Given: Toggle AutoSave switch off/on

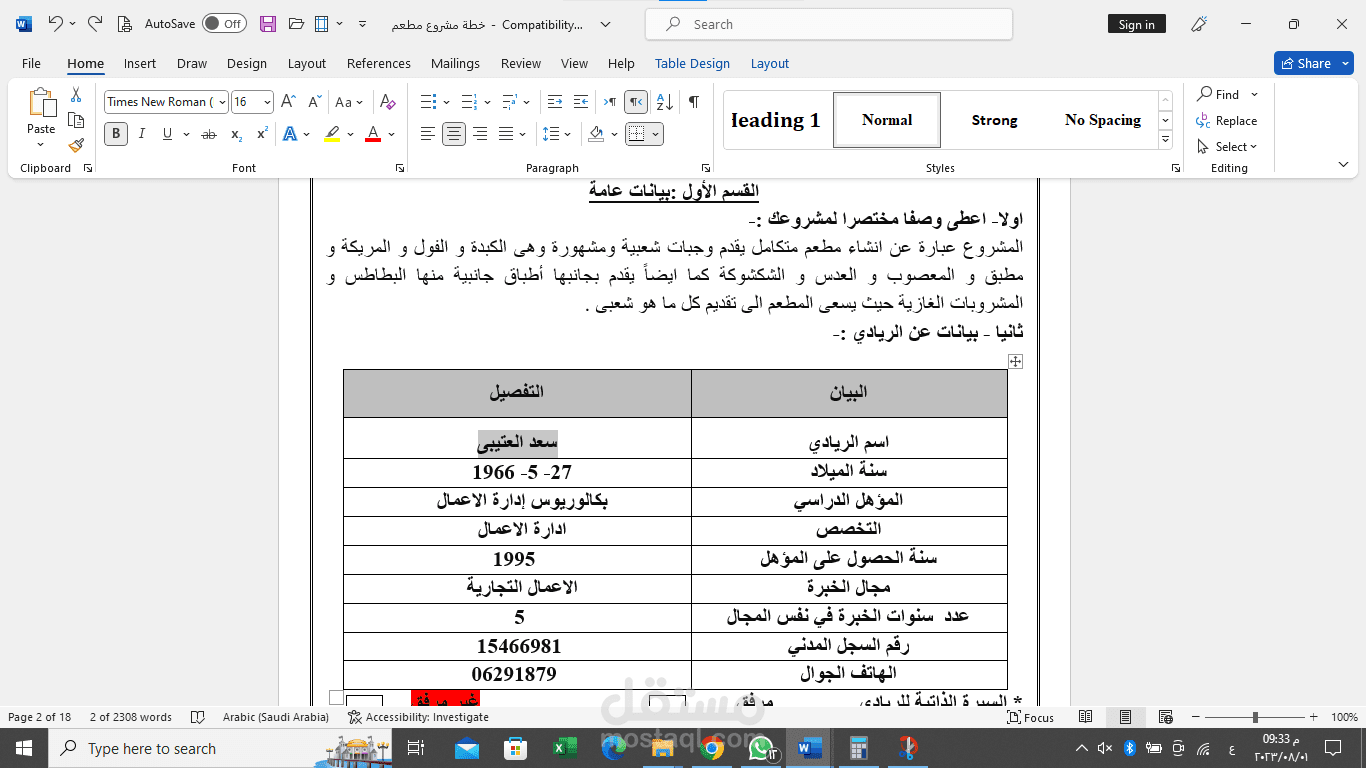Looking at the screenshot, I should coord(224,24).
